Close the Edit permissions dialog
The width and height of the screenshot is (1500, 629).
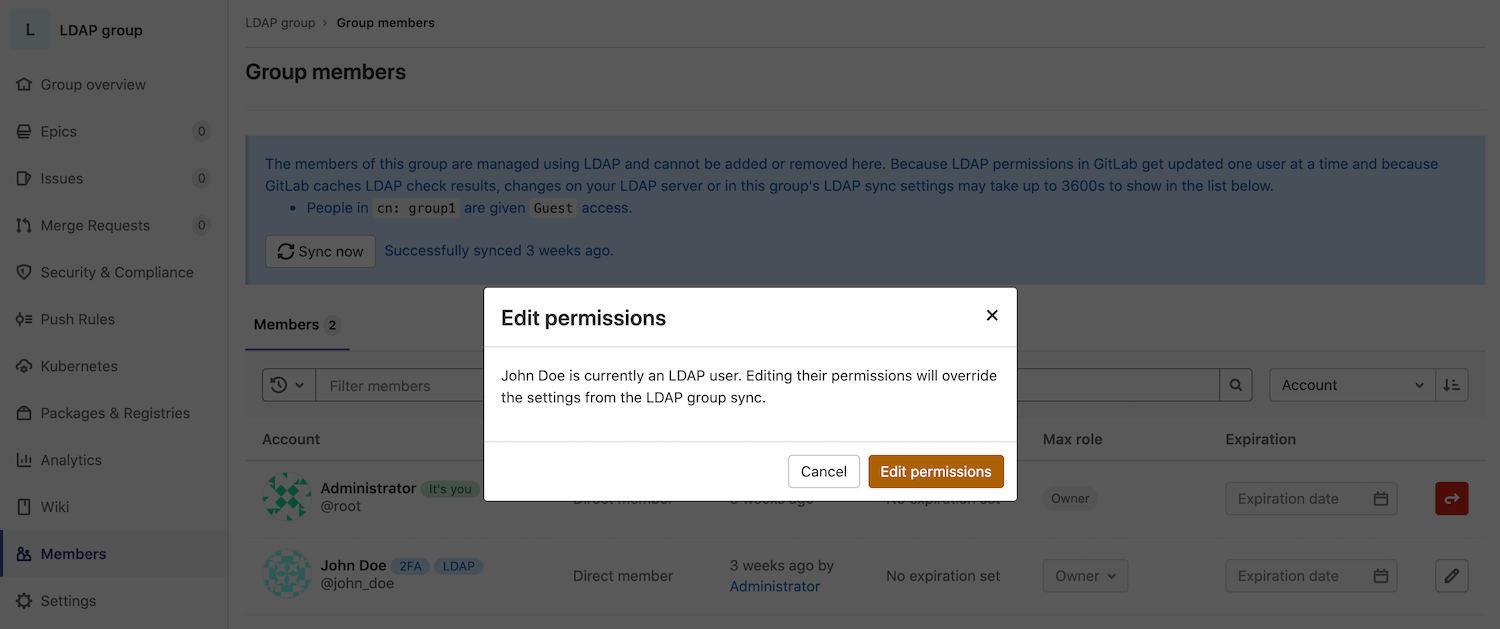[992, 315]
